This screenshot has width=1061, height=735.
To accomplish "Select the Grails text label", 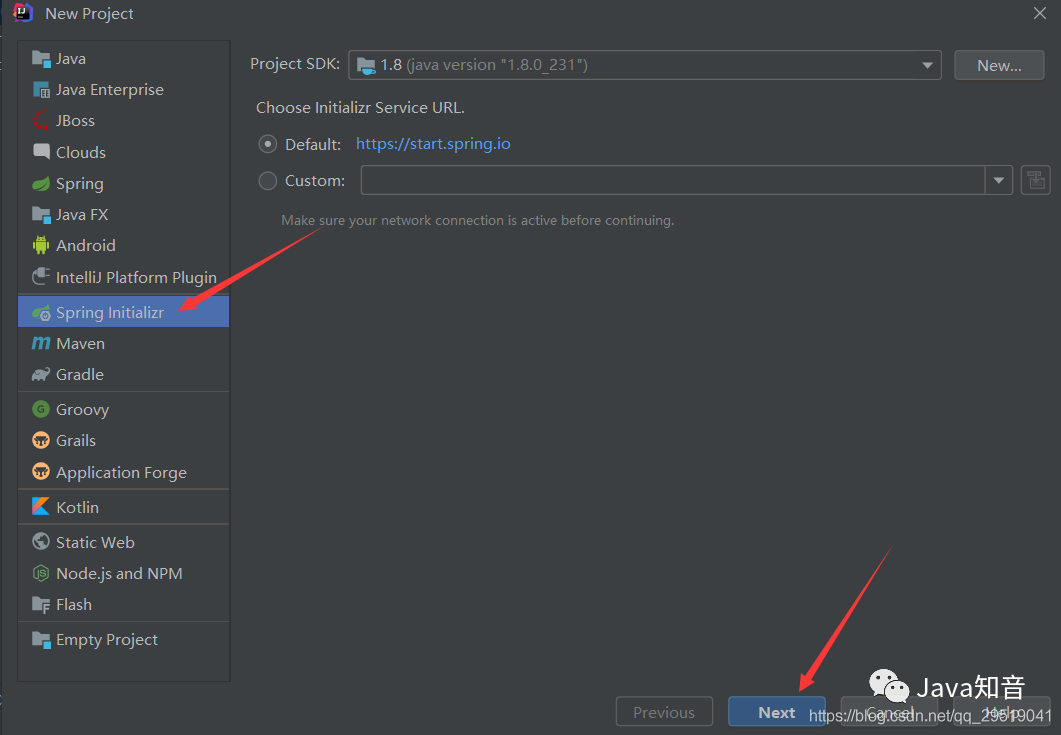I will (76, 441).
